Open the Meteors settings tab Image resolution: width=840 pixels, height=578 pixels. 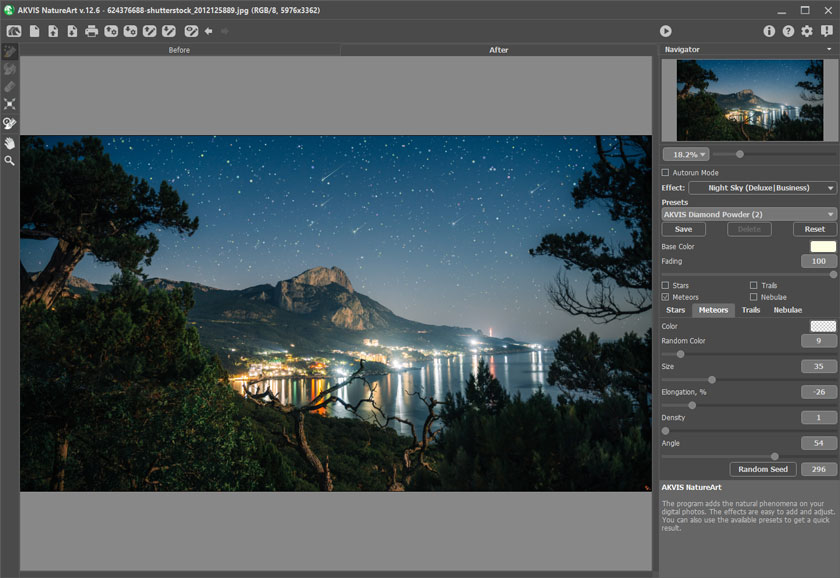click(x=713, y=310)
